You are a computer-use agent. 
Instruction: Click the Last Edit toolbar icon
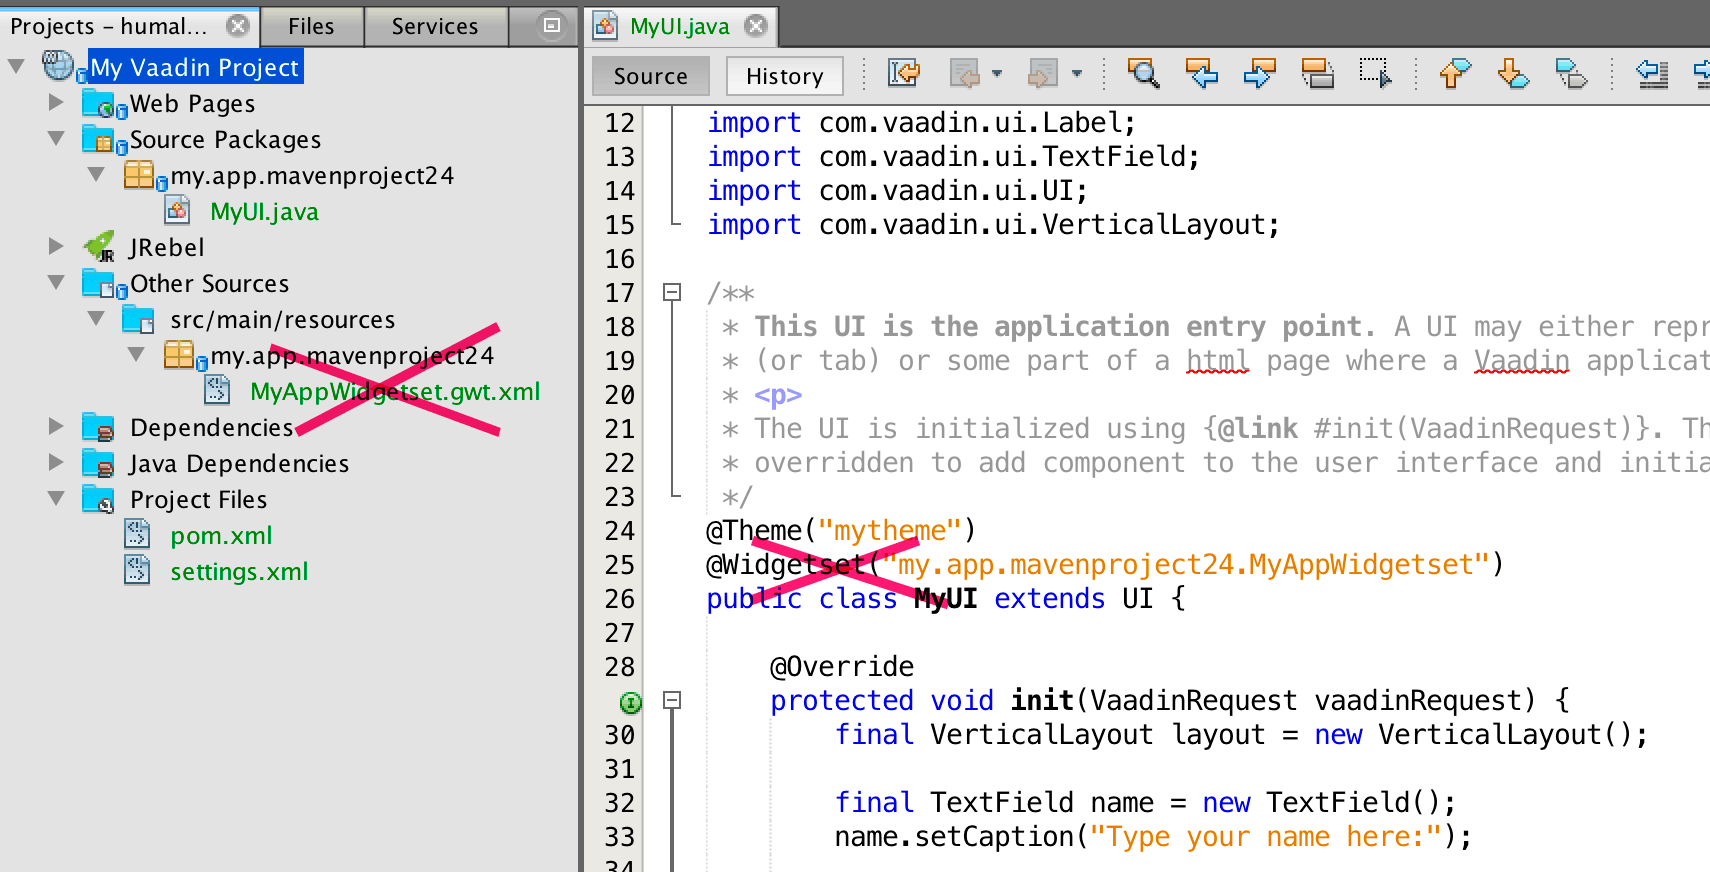[904, 74]
